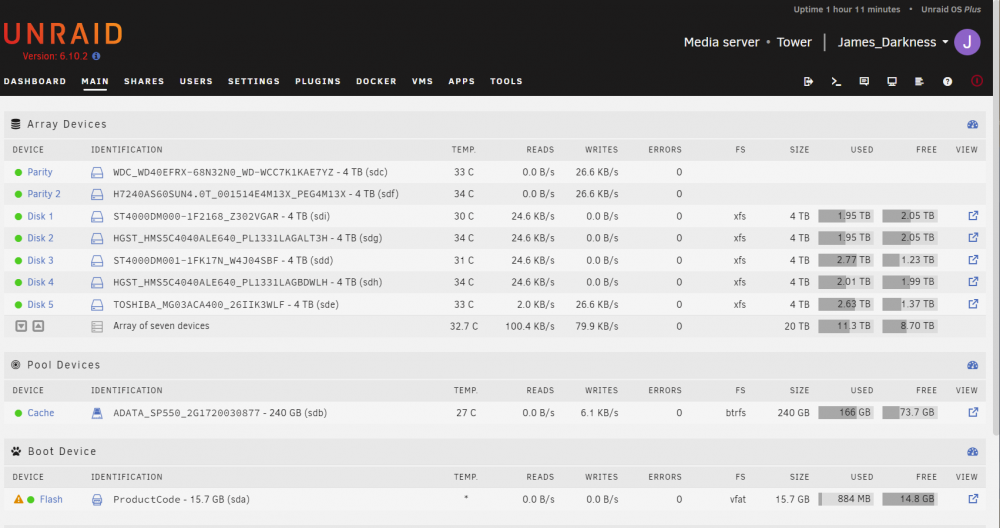Open the log viewer icon
This screenshot has width=1000, height=528.
coord(919,82)
